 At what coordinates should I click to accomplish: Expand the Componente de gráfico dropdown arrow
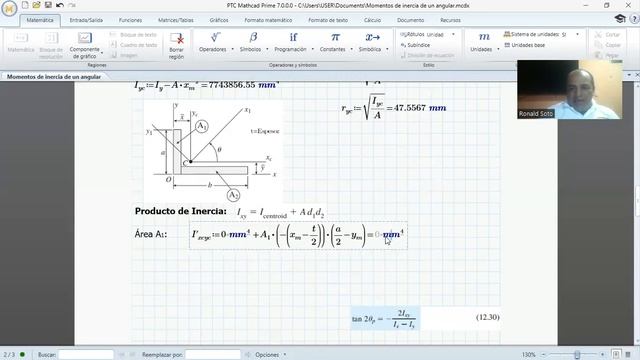(102, 53)
